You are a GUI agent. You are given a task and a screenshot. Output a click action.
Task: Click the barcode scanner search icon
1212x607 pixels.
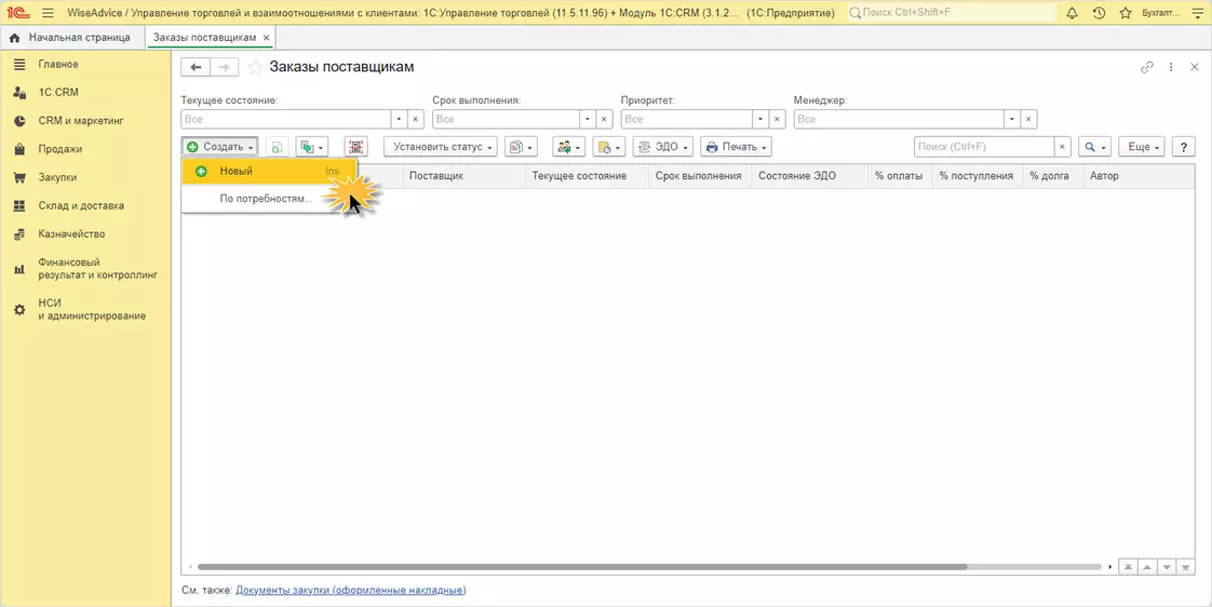click(x=356, y=147)
